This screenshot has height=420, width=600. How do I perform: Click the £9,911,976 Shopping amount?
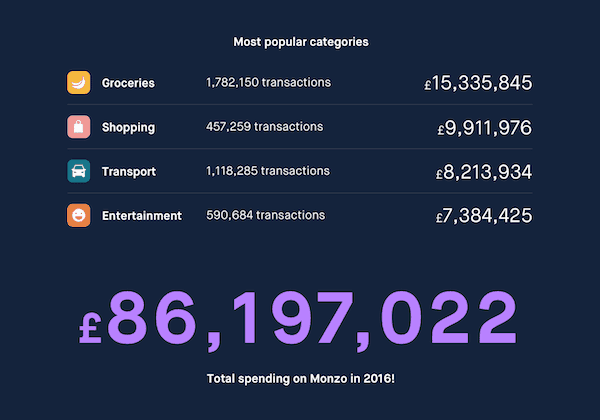pyautogui.click(x=485, y=128)
